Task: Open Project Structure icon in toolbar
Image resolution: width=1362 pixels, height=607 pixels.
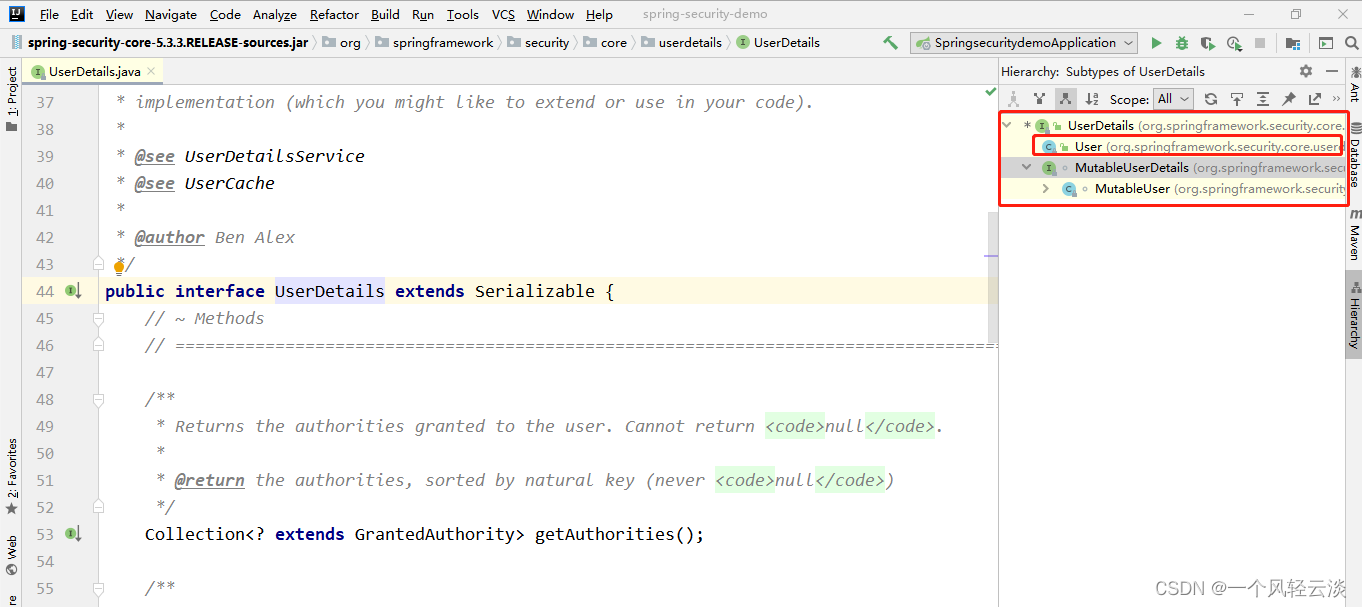Action: pyautogui.click(x=1293, y=43)
